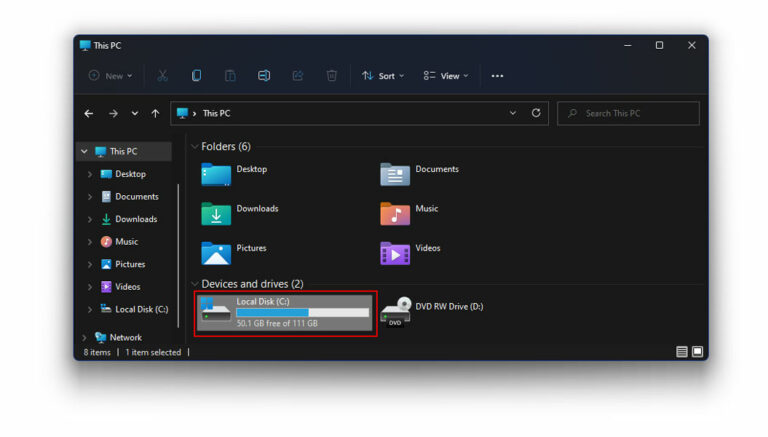Select Pictures in the sidebar

click(122, 264)
